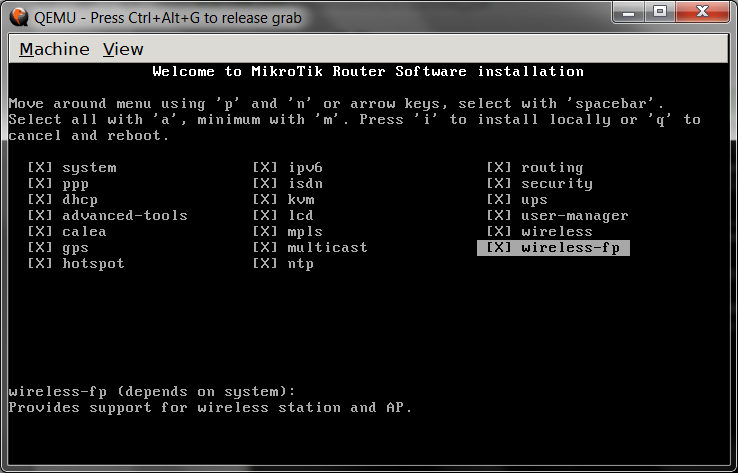Minimize the QEMU window
This screenshot has height=473, width=738.
[628, 12]
